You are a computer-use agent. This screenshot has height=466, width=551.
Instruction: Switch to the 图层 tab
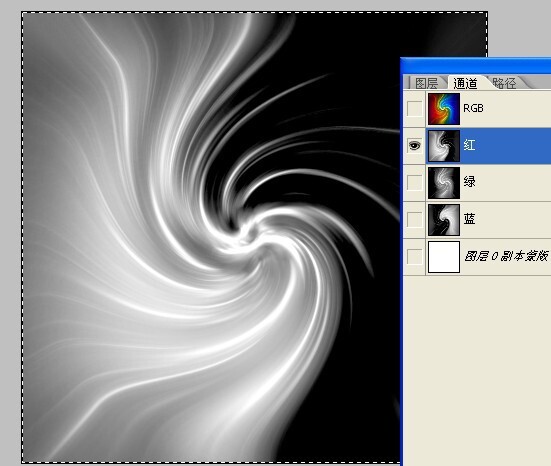(x=426, y=83)
